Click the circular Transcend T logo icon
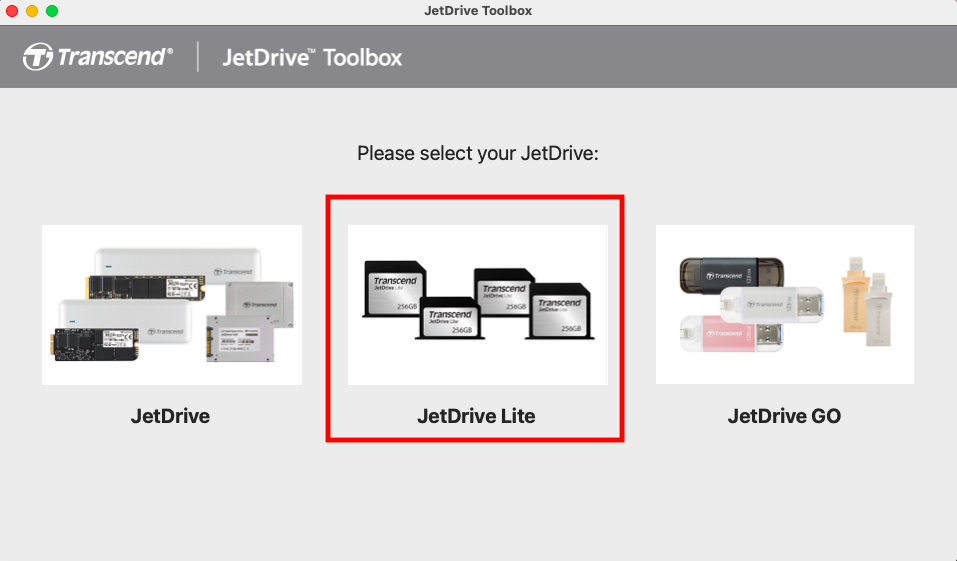This screenshot has height=561, width=957. [37, 57]
